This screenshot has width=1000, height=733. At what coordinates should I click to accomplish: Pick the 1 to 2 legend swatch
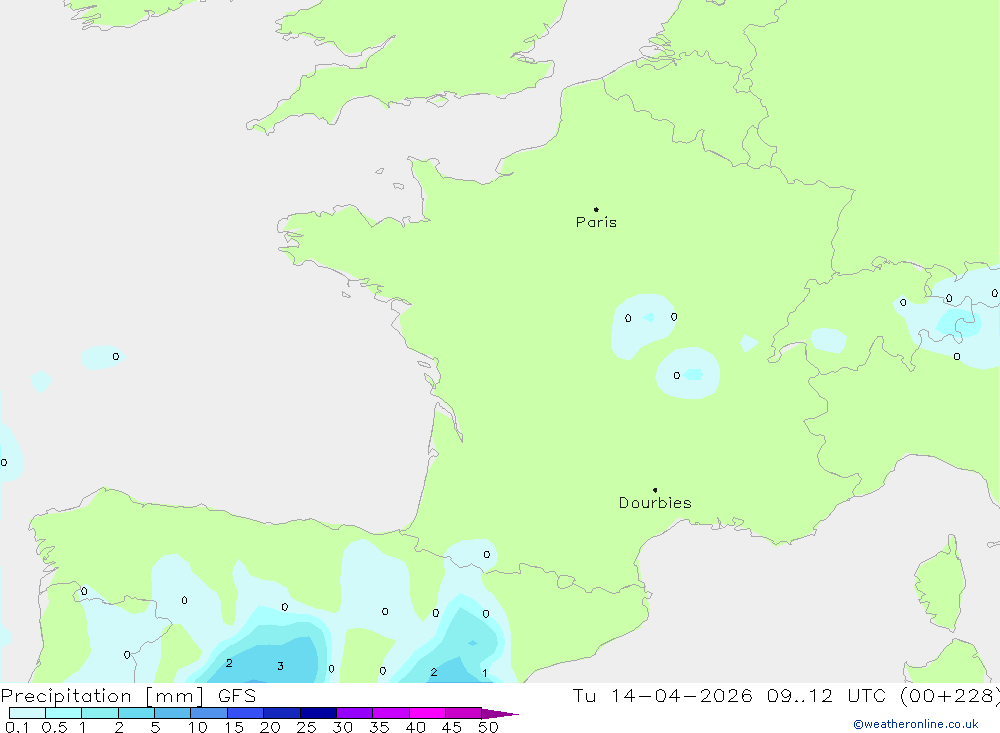tap(100, 713)
